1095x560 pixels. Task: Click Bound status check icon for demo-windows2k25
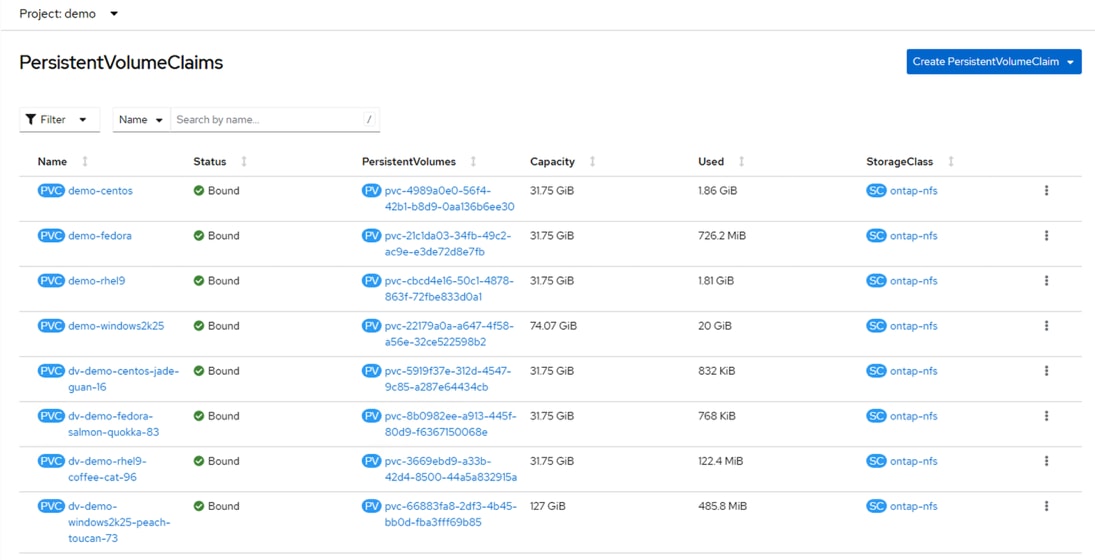[198, 325]
